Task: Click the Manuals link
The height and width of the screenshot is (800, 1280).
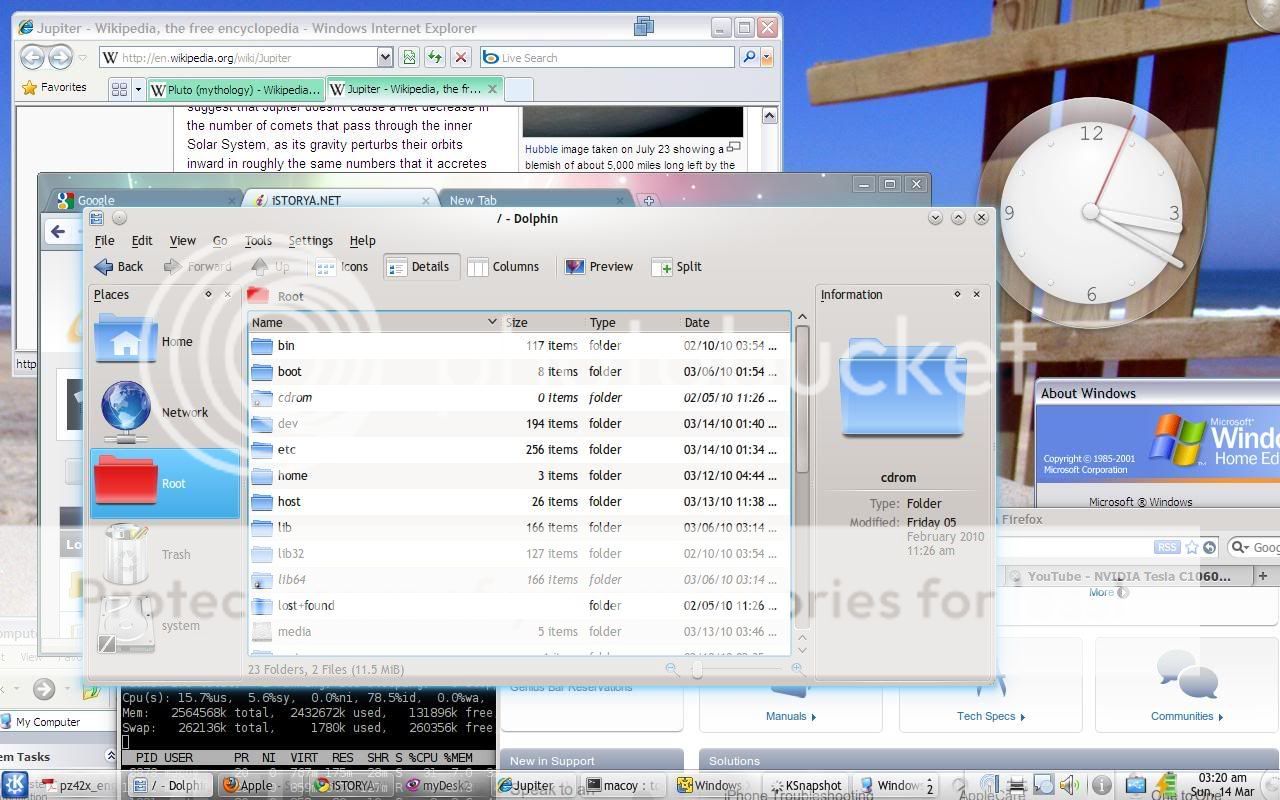Action: (x=786, y=716)
